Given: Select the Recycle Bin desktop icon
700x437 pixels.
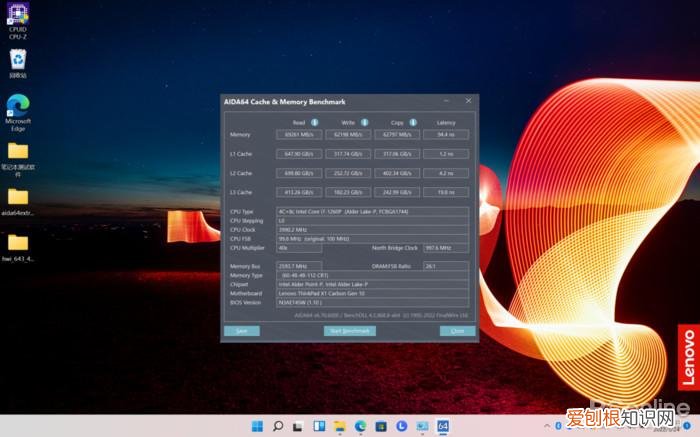Looking at the screenshot, I should point(18,64).
